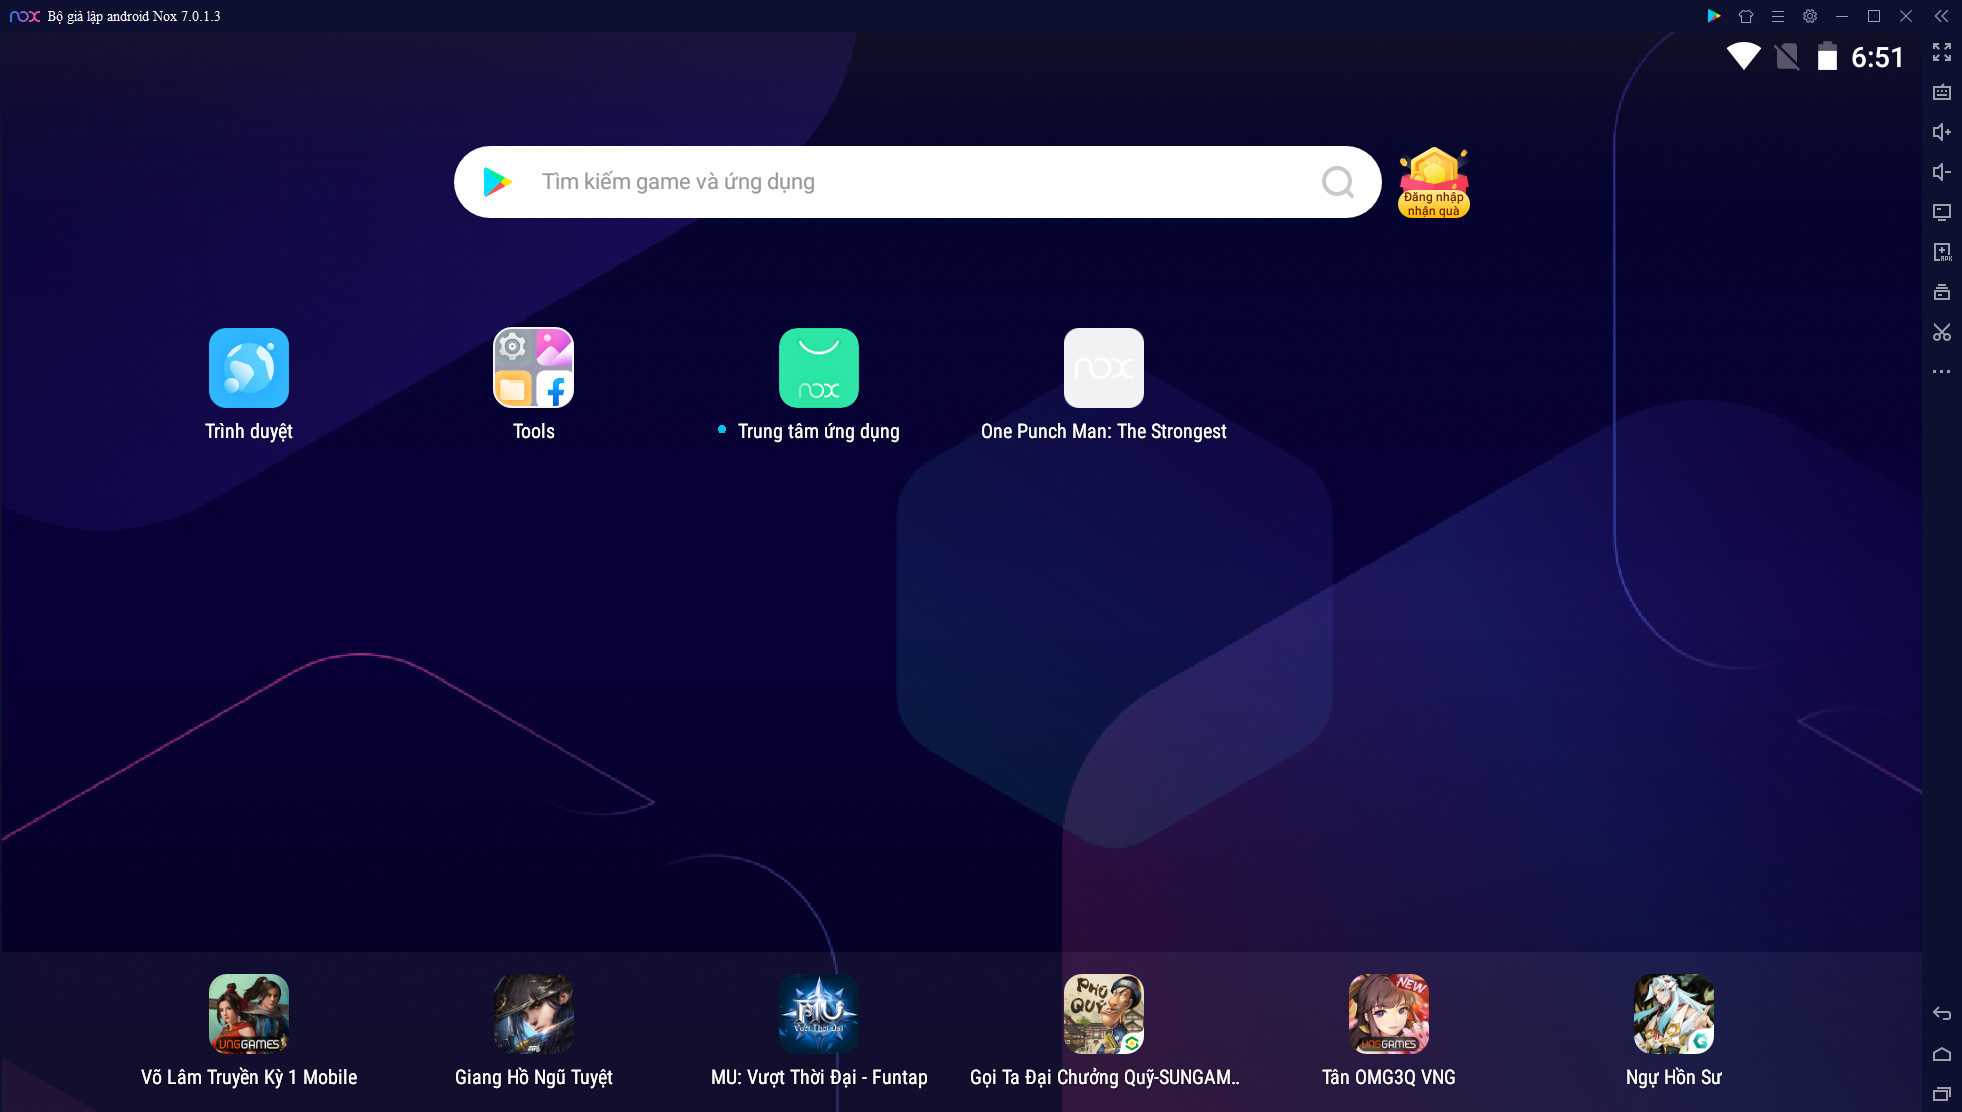This screenshot has height=1112, width=1962.
Task: Launch Tân OMG3Q VNG game
Action: click(1389, 1014)
